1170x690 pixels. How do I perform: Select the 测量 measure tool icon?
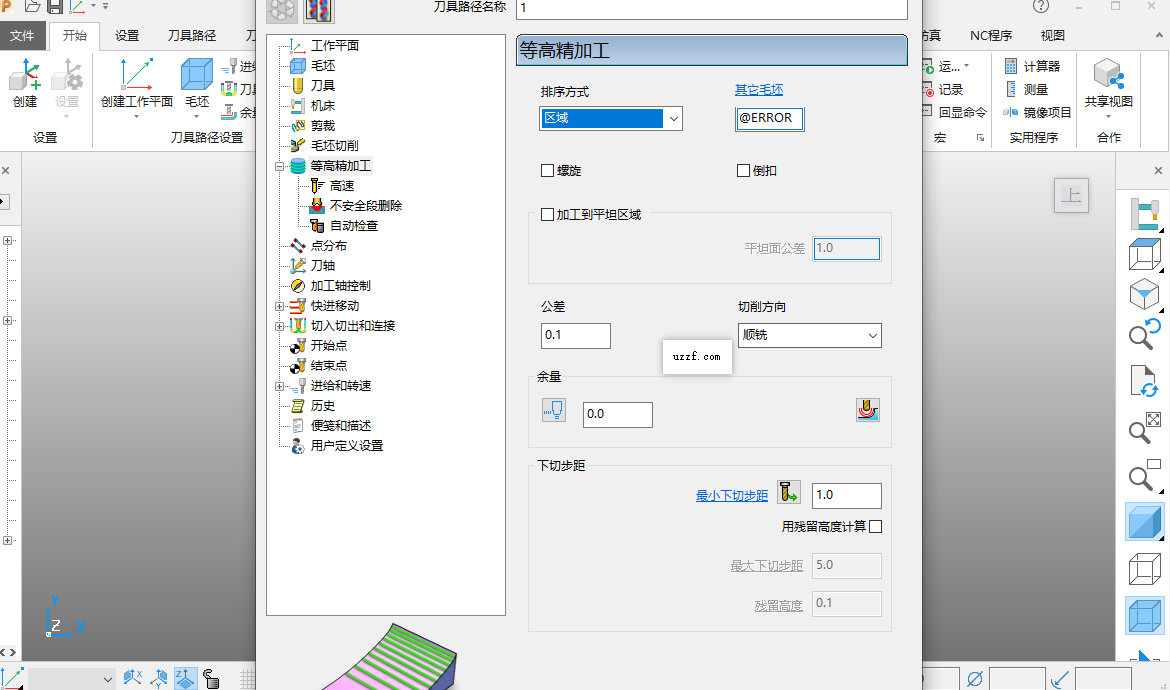click(x=1010, y=88)
